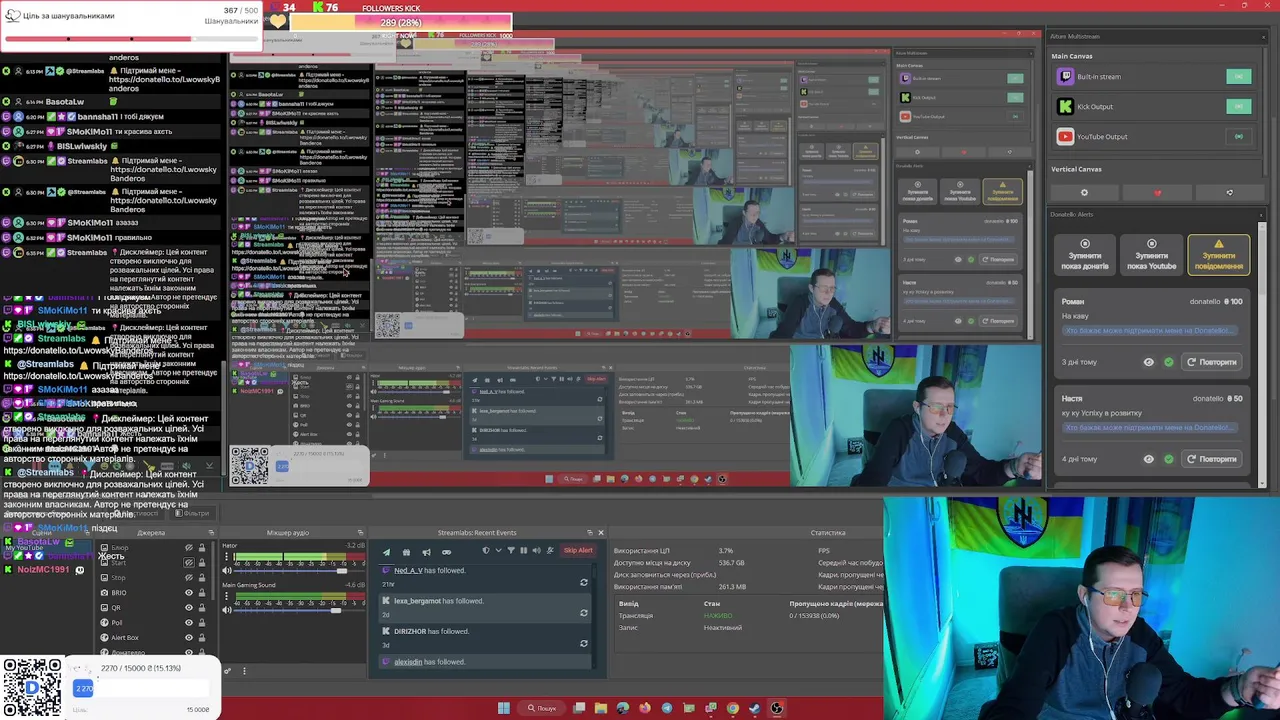
Task: Open Vertical Canvas settings gear
Action: [x=1084, y=193]
